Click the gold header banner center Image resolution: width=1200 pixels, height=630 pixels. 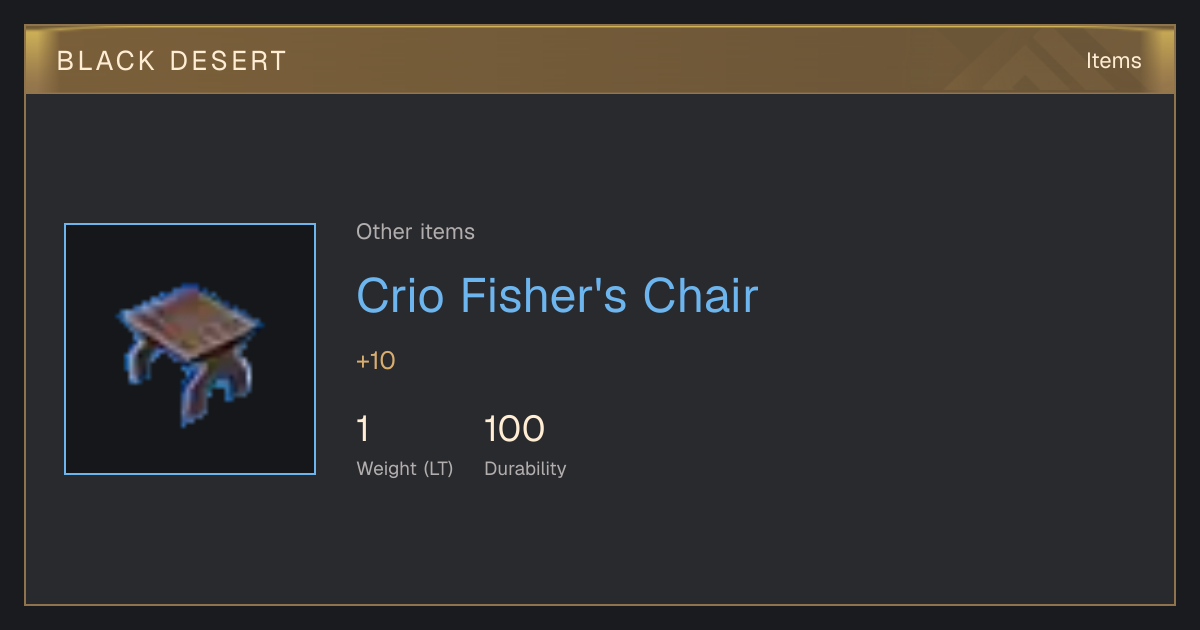click(x=600, y=61)
